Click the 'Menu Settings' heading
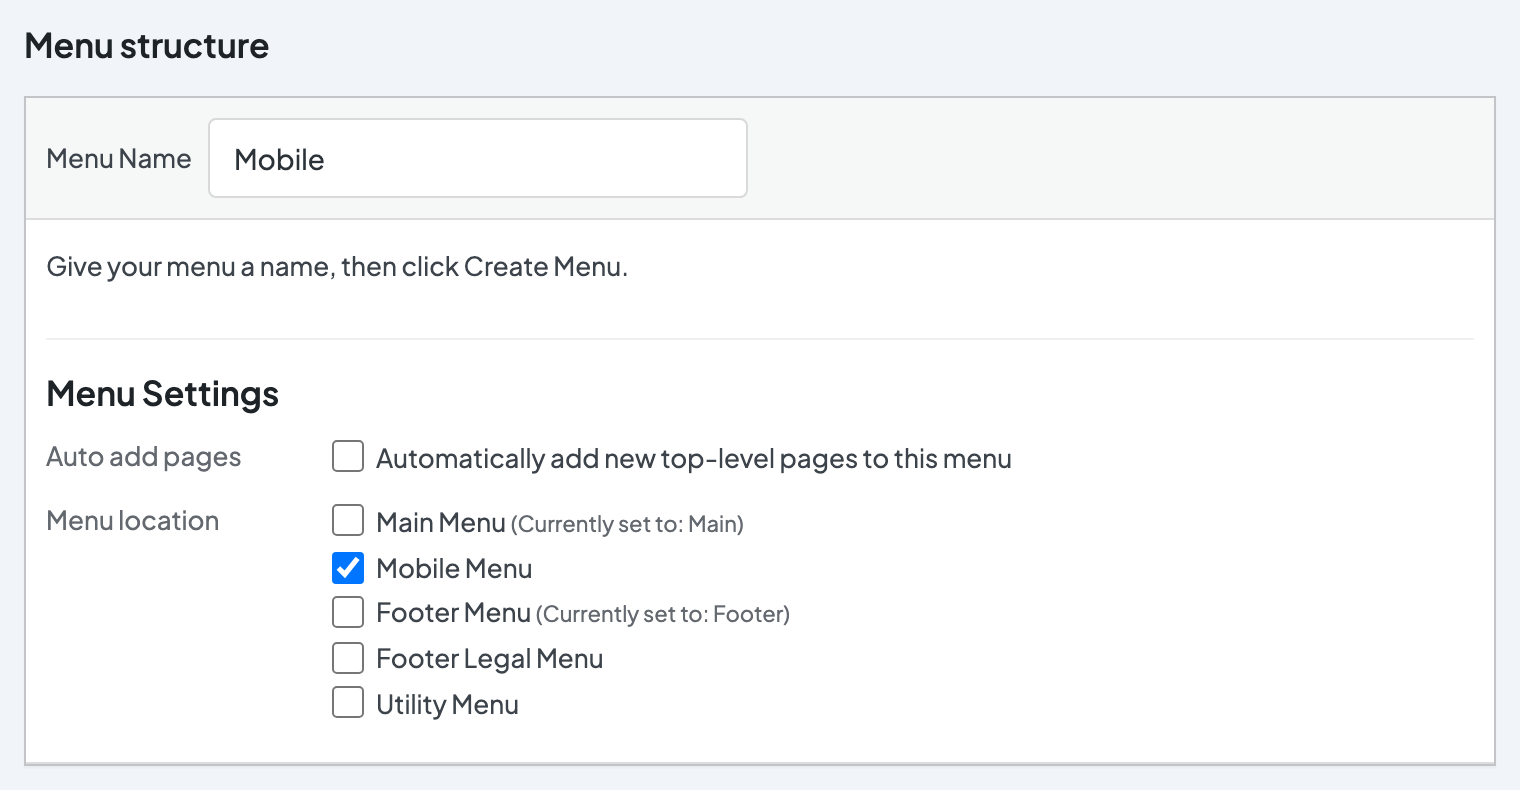Image resolution: width=1520 pixels, height=790 pixels. click(x=163, y=393)
